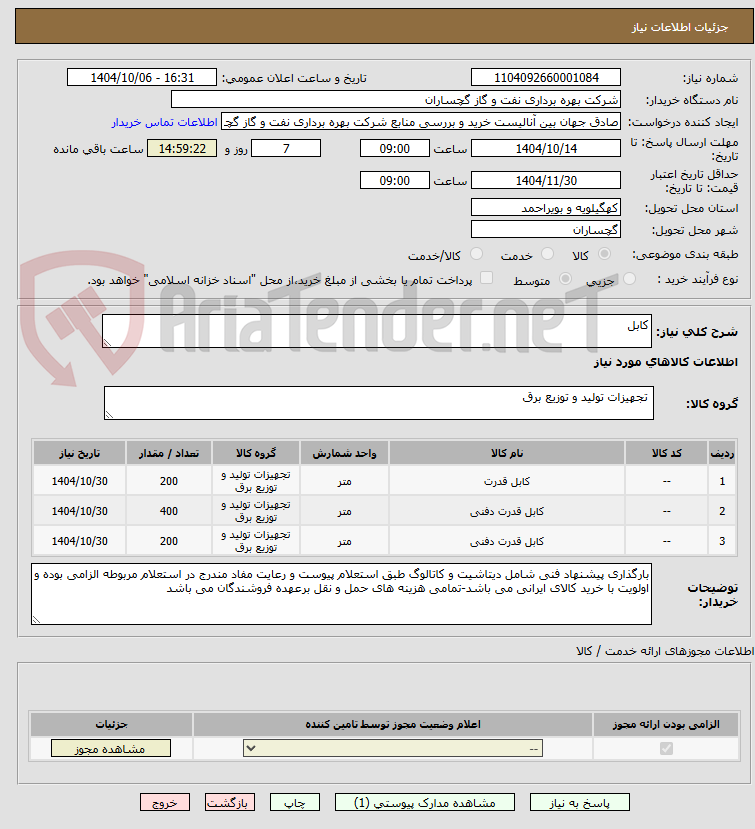755x829 pixels.
Task: Click the تعداد / مقدار column header
Action: click(169, 453)
